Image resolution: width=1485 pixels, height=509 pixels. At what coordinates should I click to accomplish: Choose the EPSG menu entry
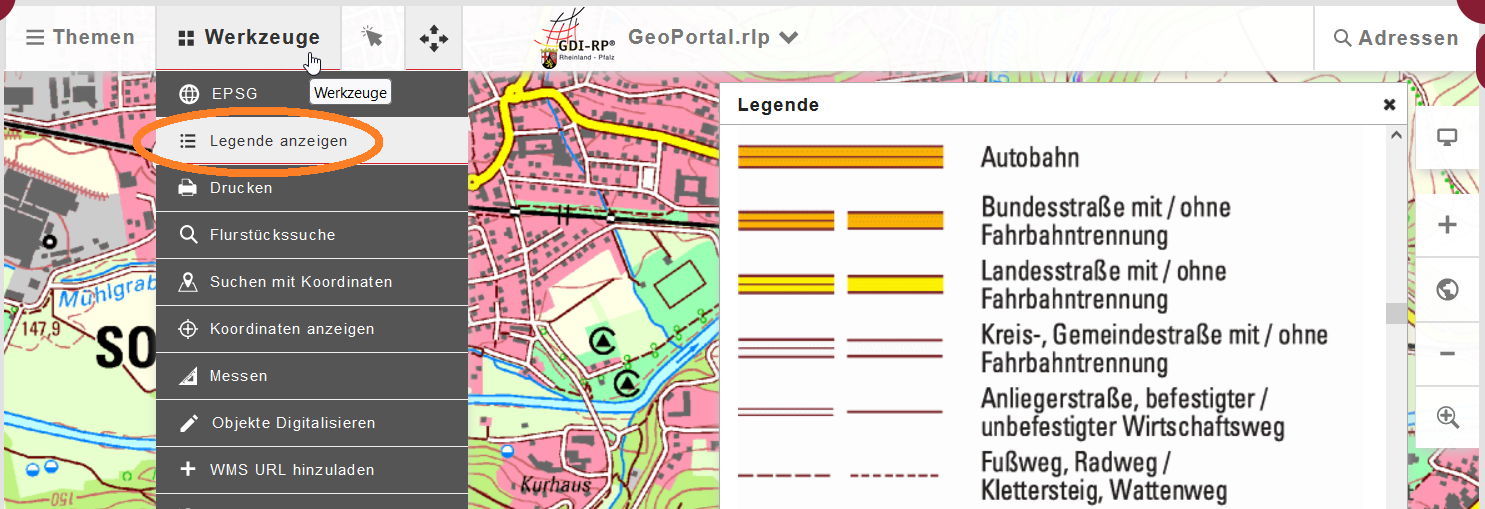[312, 94]
